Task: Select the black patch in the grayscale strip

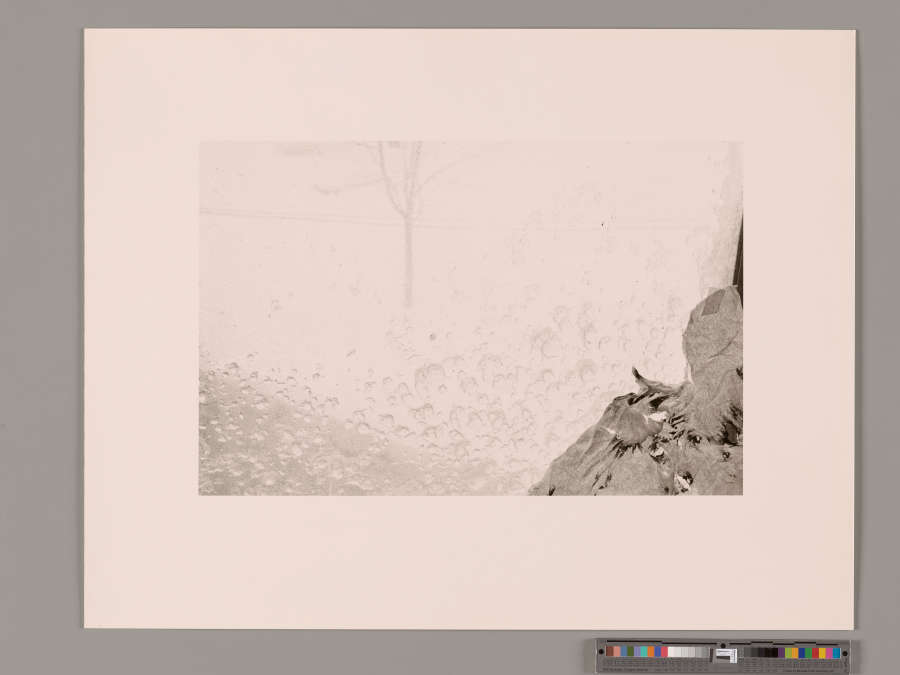Action: coord(773,653)
